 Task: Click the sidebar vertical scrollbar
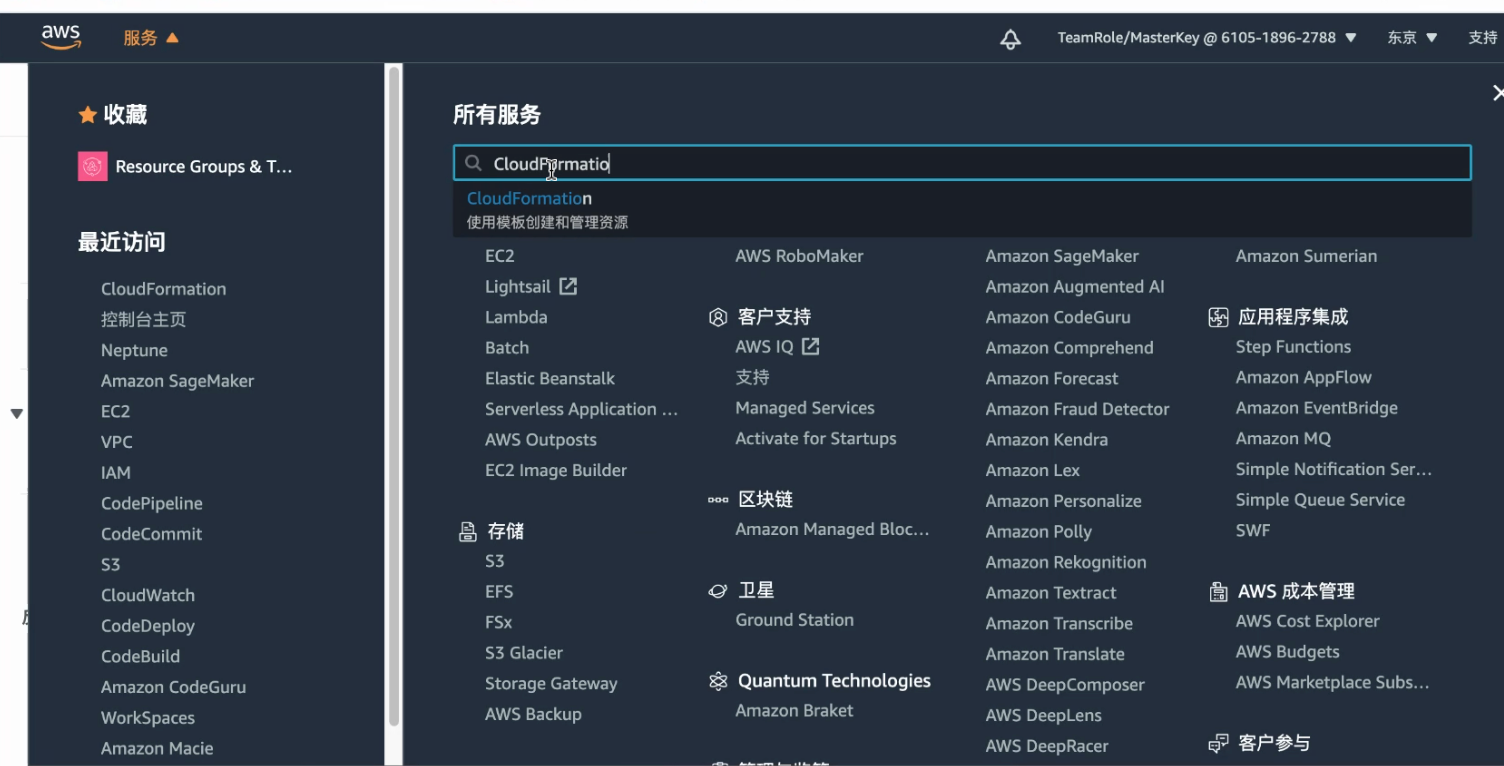[x=394, y=396]
